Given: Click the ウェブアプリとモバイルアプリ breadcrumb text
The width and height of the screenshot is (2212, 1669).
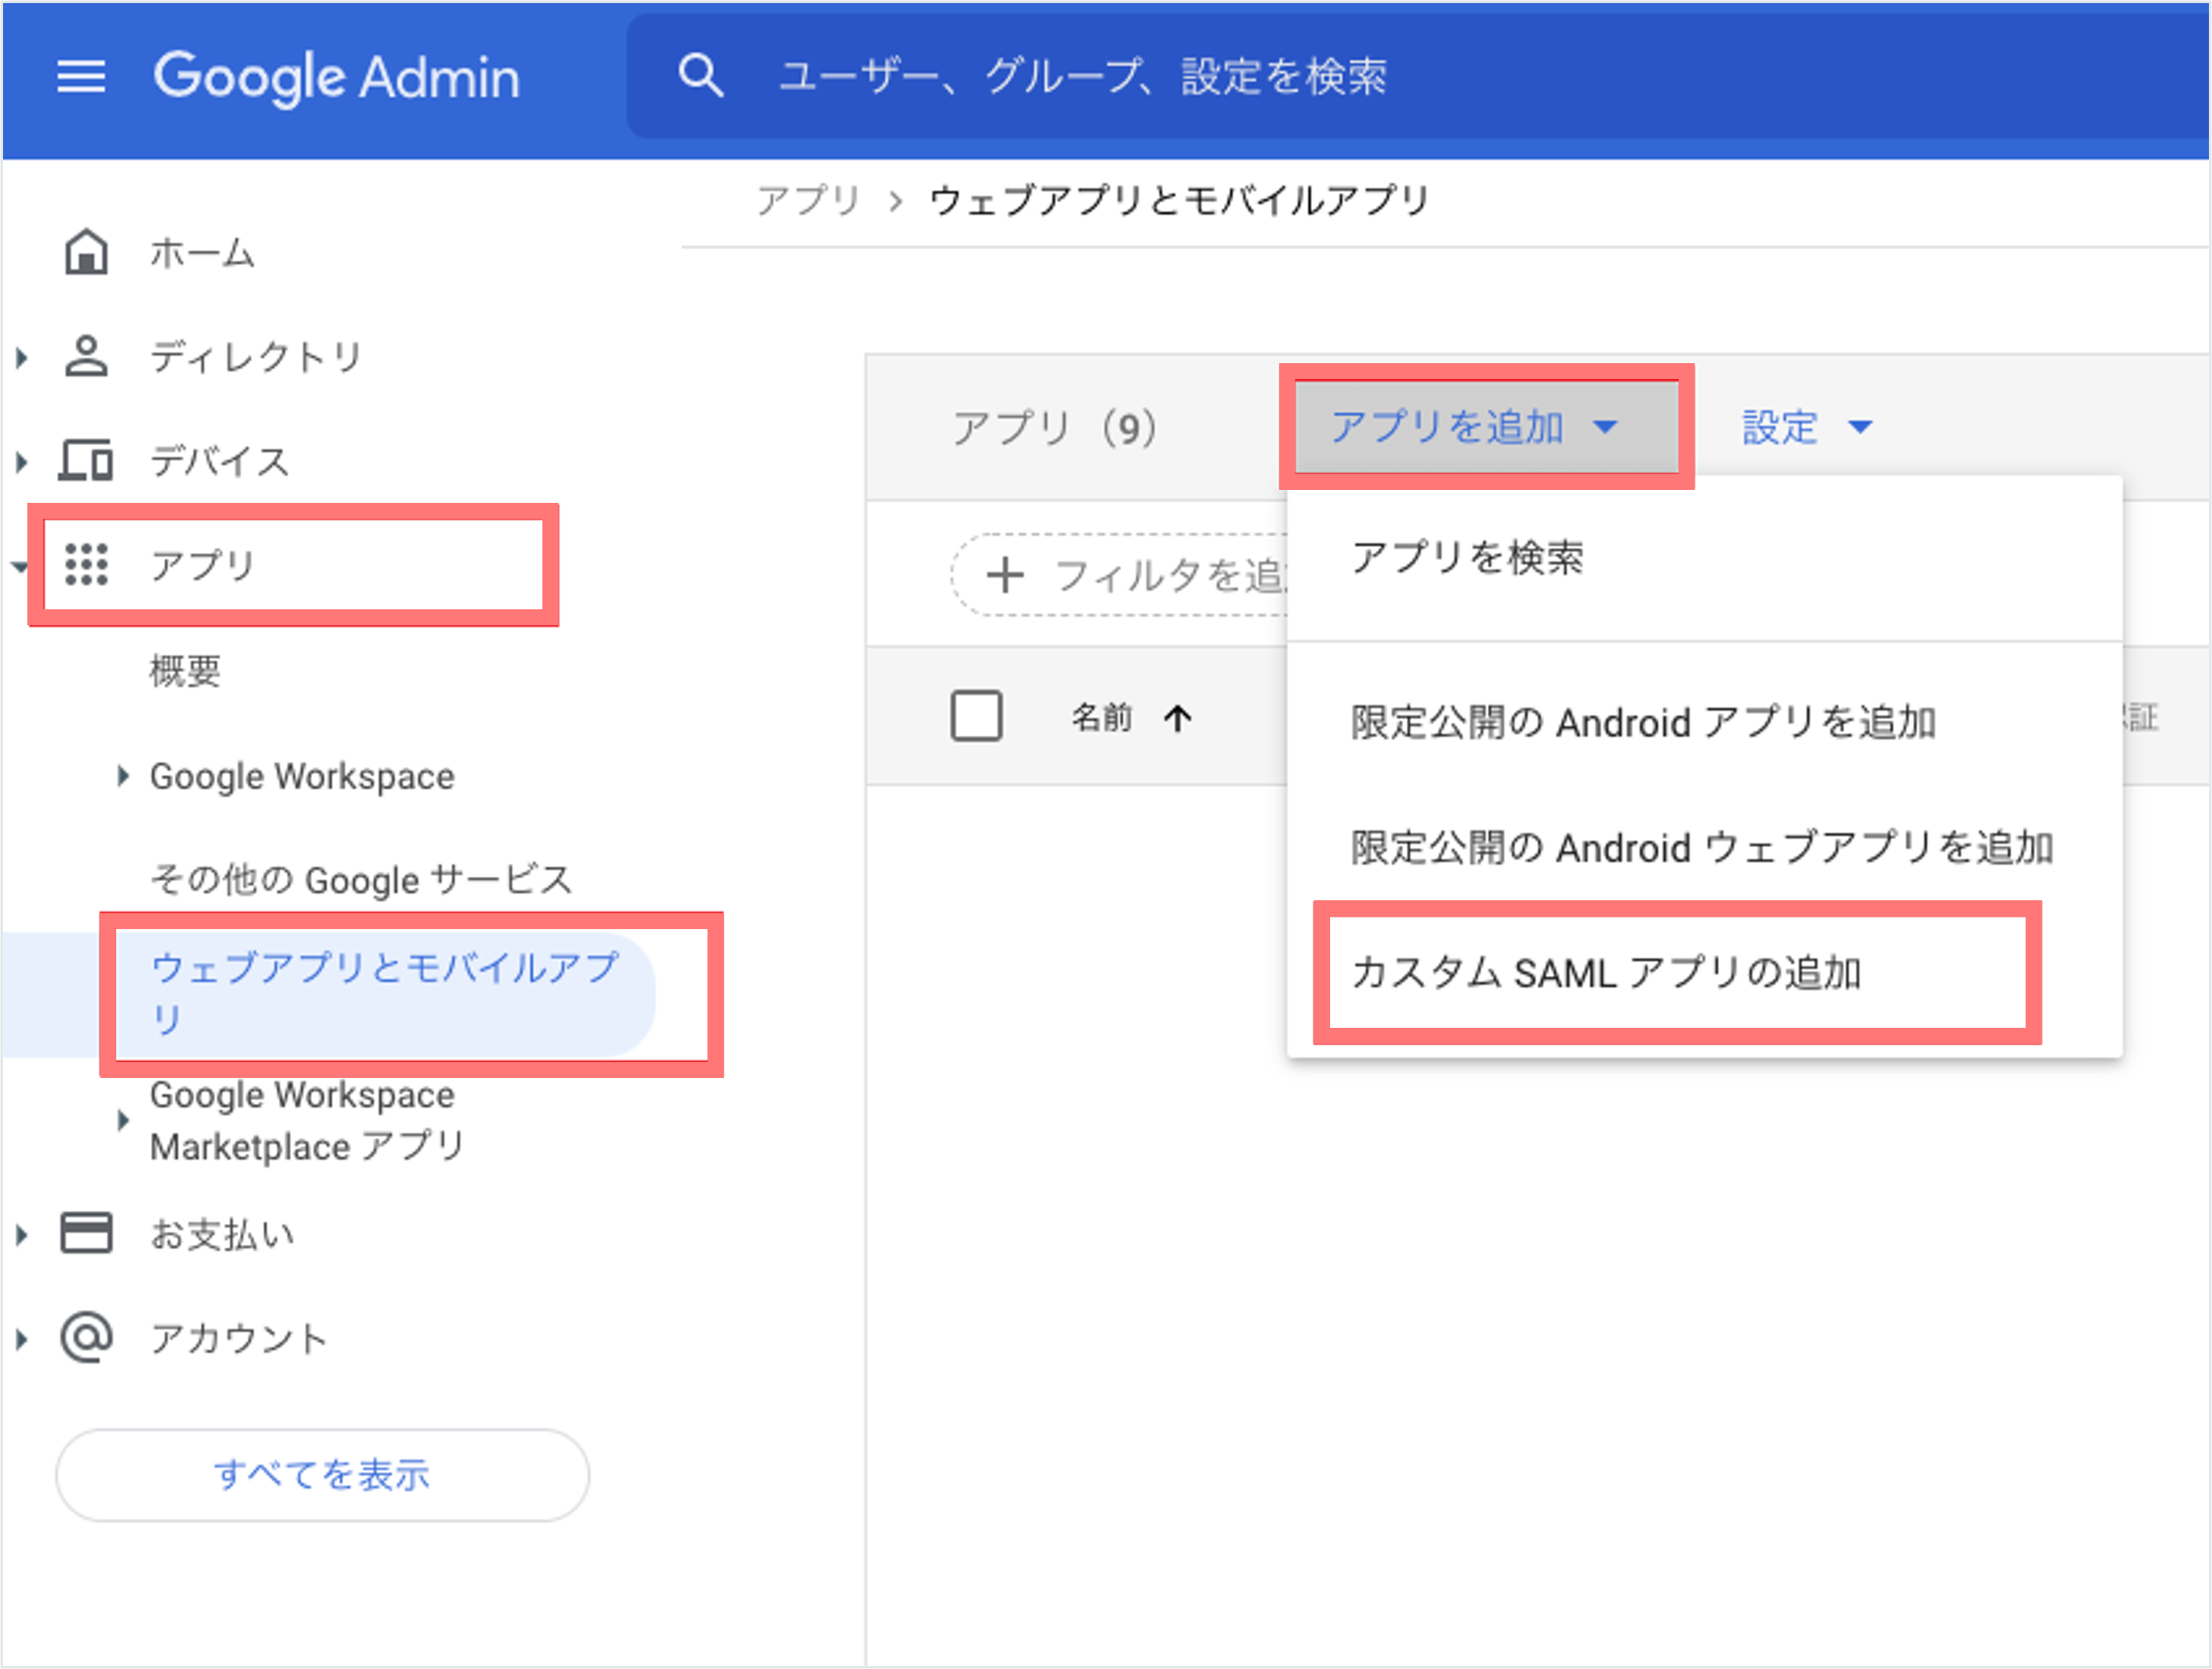Looking at the screenshot, I should tap(1180, 200).
